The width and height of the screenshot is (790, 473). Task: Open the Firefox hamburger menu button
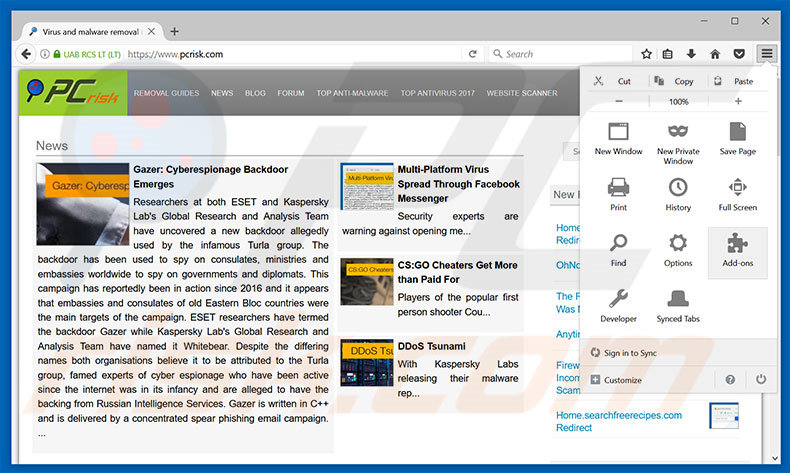pos(766,53)
